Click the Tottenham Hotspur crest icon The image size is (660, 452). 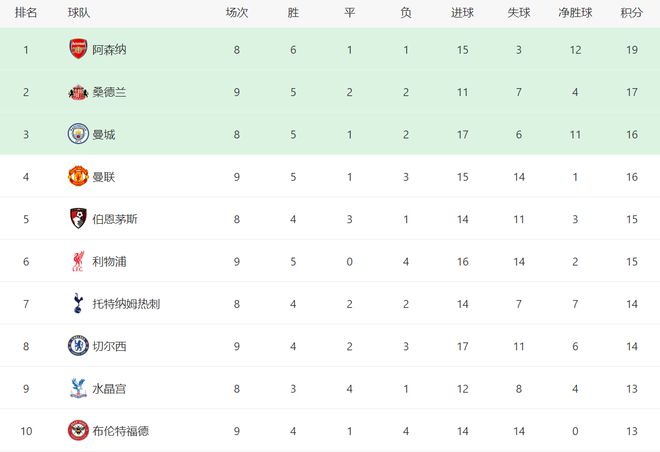click(x=78, y=303)
